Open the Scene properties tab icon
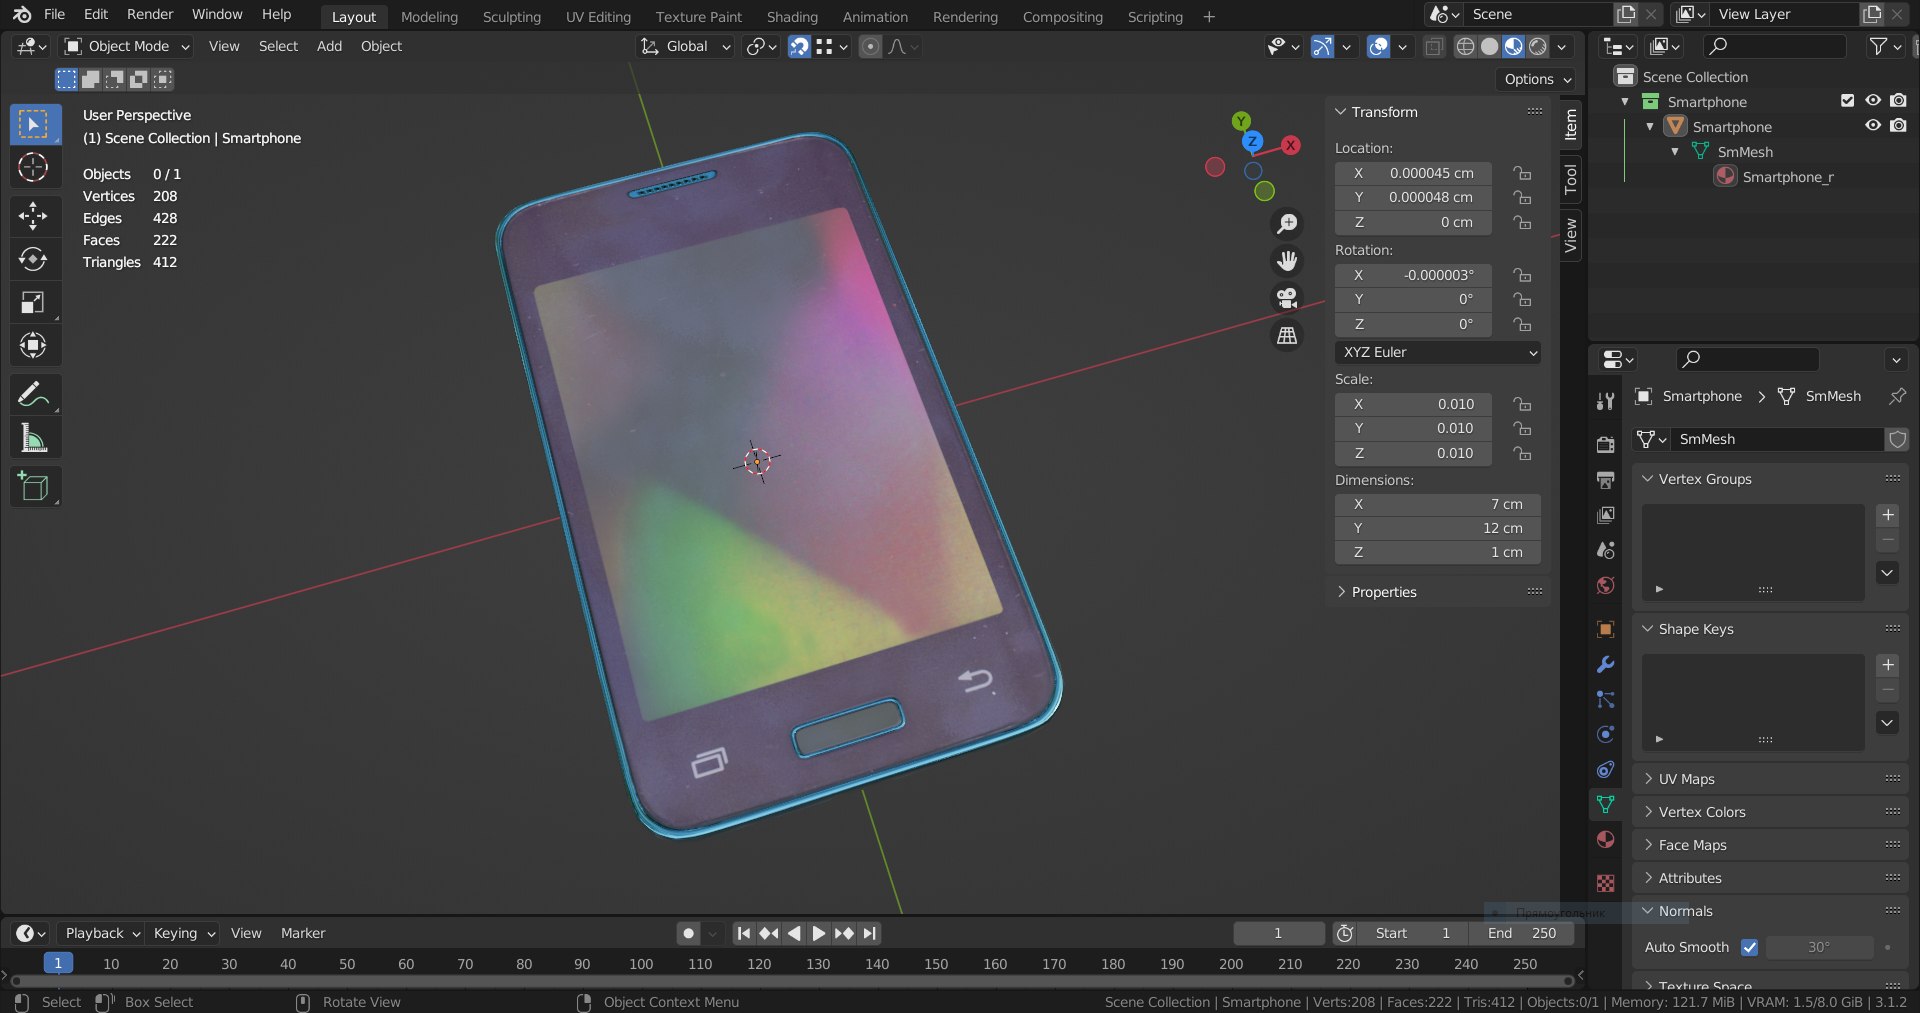Screen dimensions: 1920x1013 (1606, 550)
